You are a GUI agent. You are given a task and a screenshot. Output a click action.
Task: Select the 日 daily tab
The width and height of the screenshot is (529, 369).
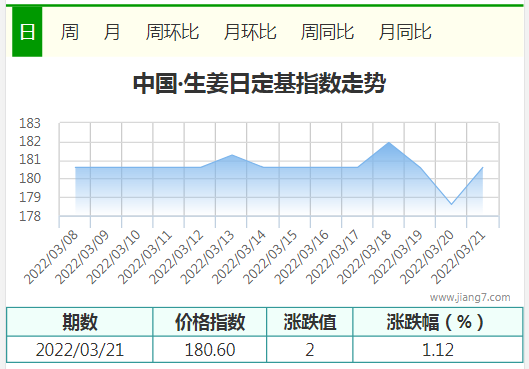[27, 32]
